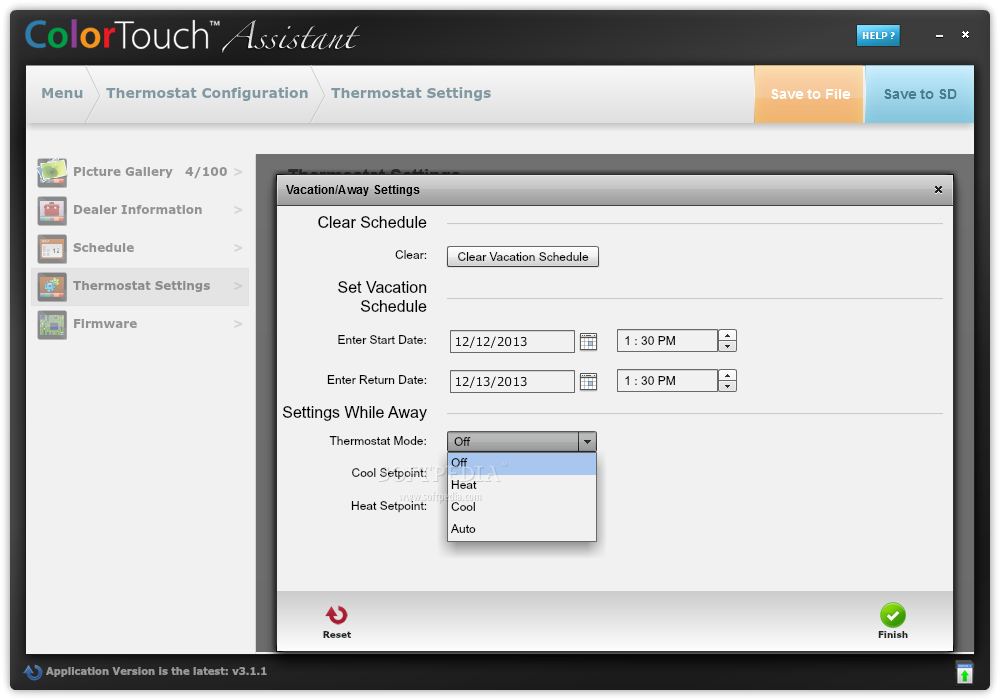Expand Picture Gallery chevron
The height and width of the screenshot is (700, 1000).
pyautogui.click(x=238, y=171)
